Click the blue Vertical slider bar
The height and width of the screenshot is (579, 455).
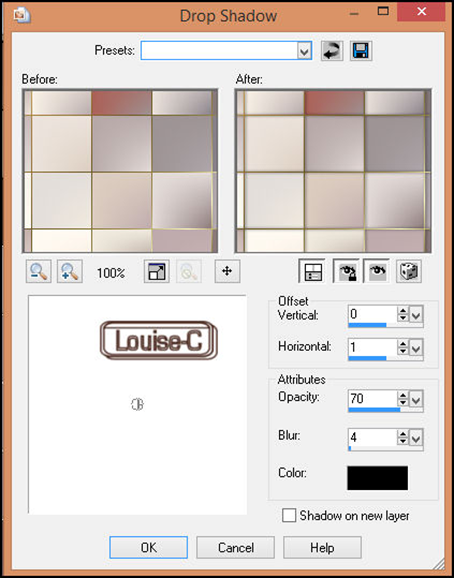point(367,325)
